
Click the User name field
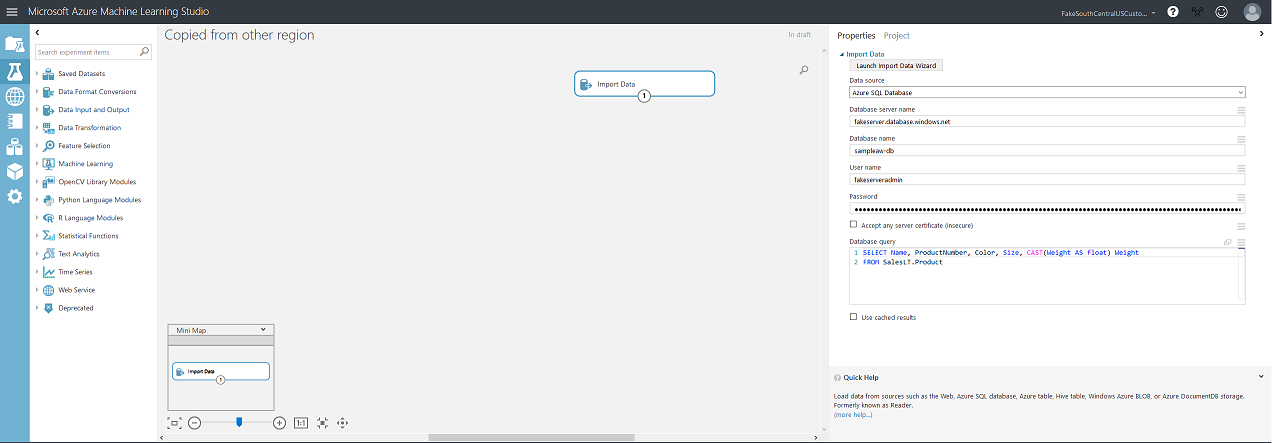point(1047,179)
